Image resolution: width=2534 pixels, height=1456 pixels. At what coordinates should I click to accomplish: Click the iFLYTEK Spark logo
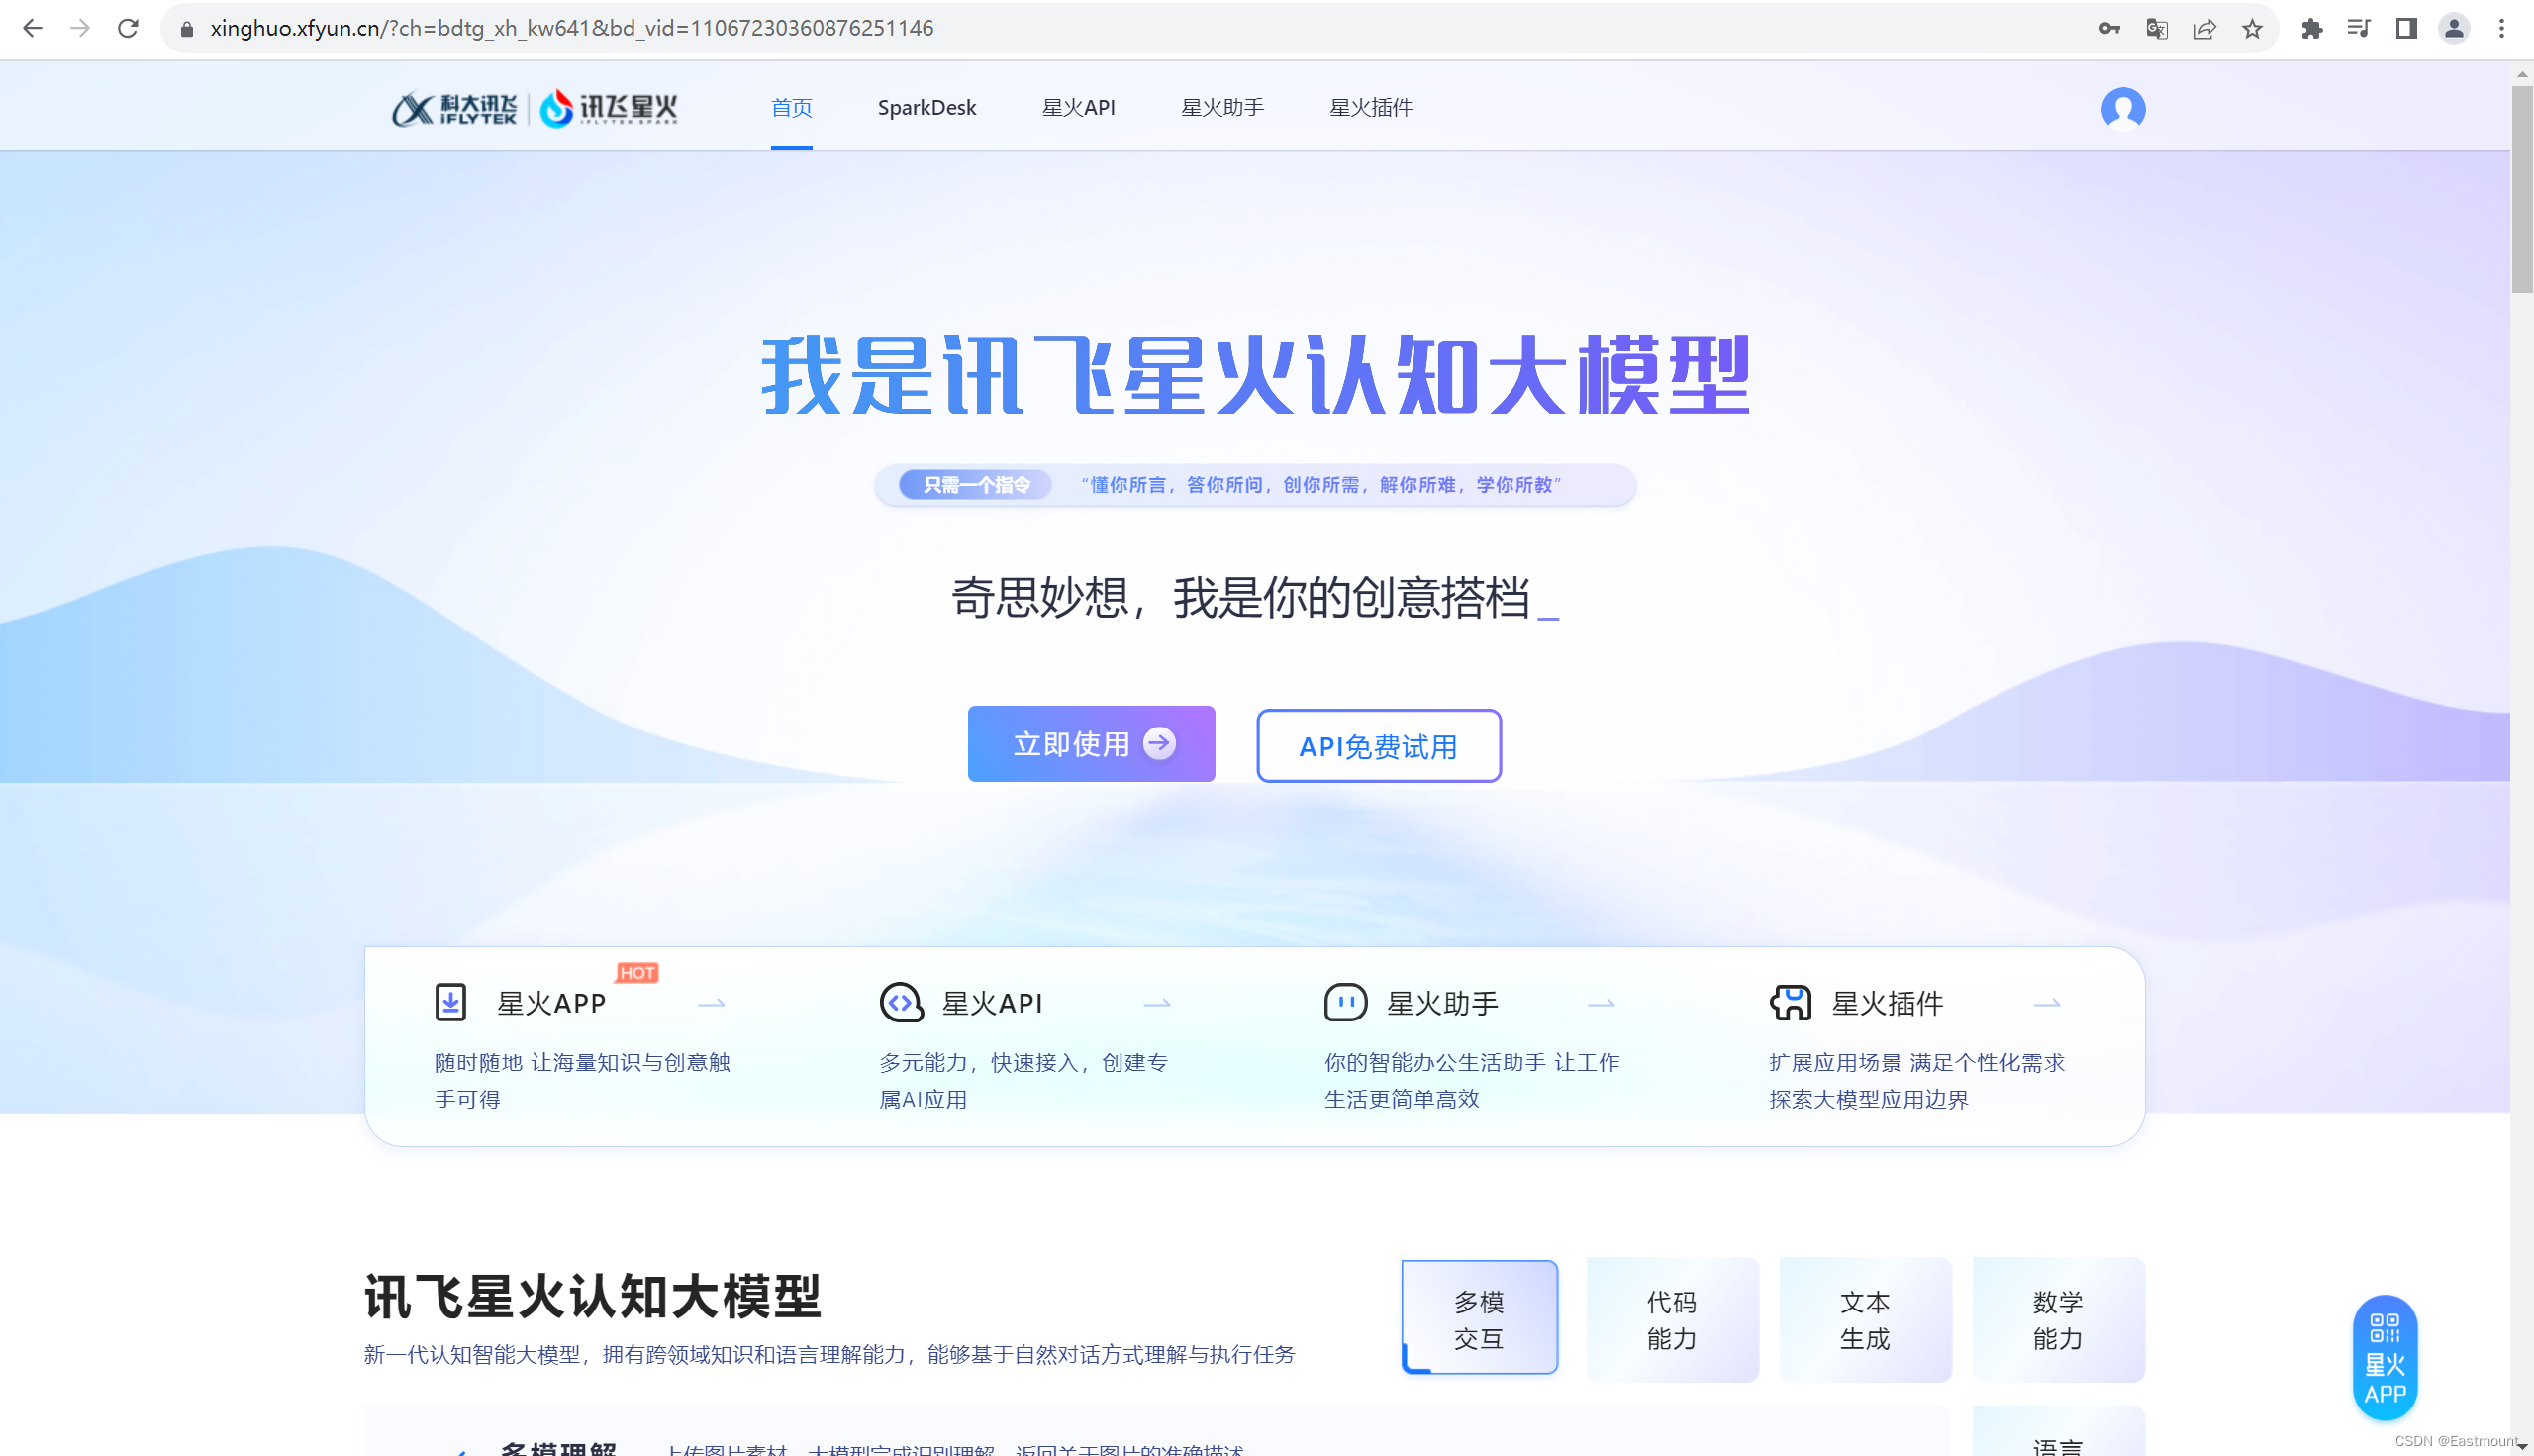coord(608,108)
